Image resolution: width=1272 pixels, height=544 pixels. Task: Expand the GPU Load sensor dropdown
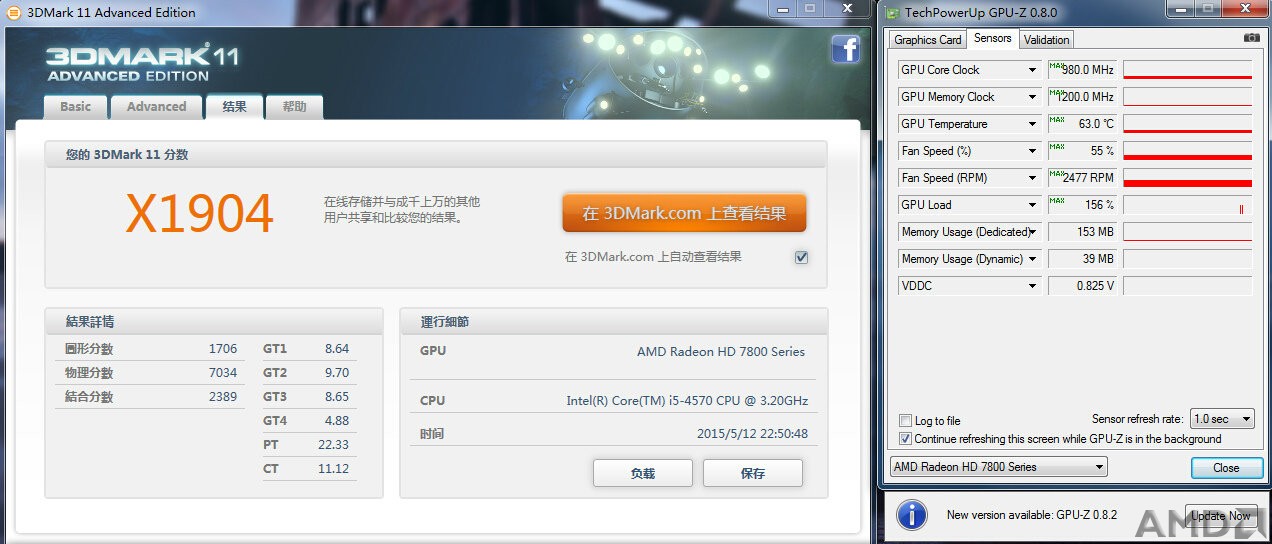(x=1033, y=205)
